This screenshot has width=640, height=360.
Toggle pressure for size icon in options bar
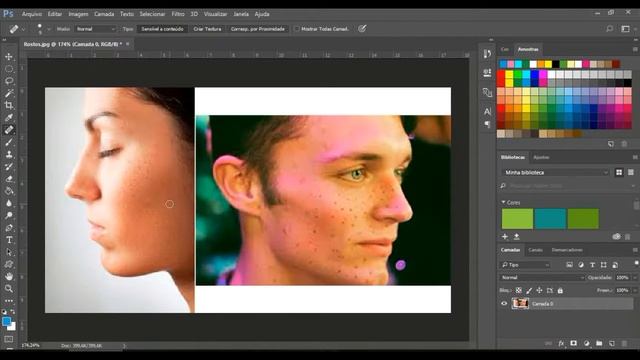point(362,29)
